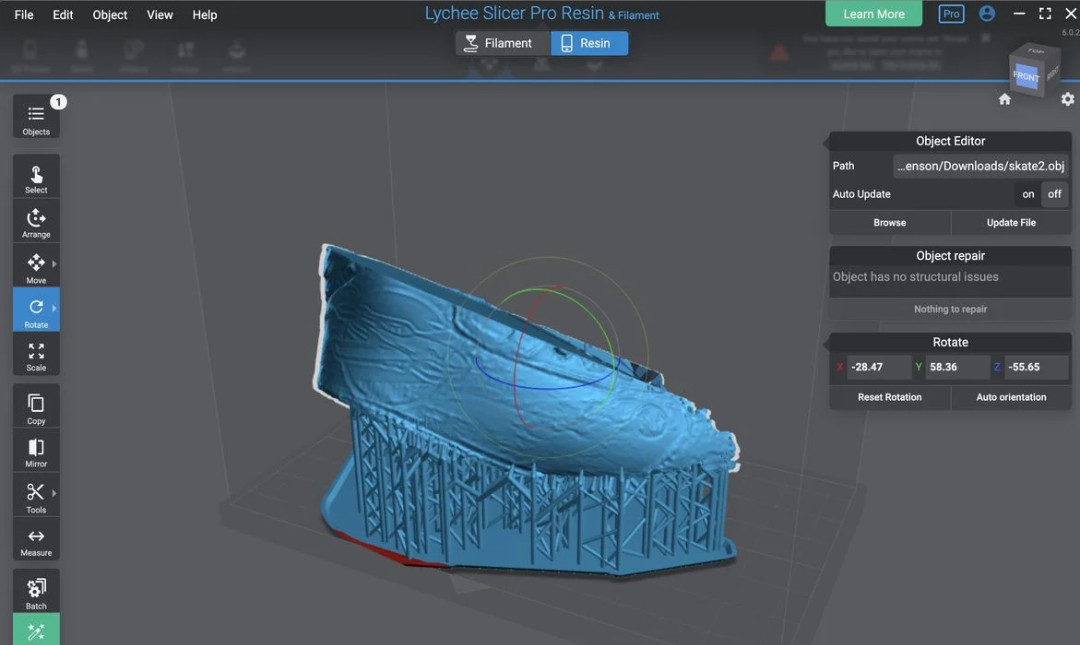Image resolution: width=1080 pixels, height=645 pixels.
Task: Click the Reset Rotation button
Action: (889, 397)
